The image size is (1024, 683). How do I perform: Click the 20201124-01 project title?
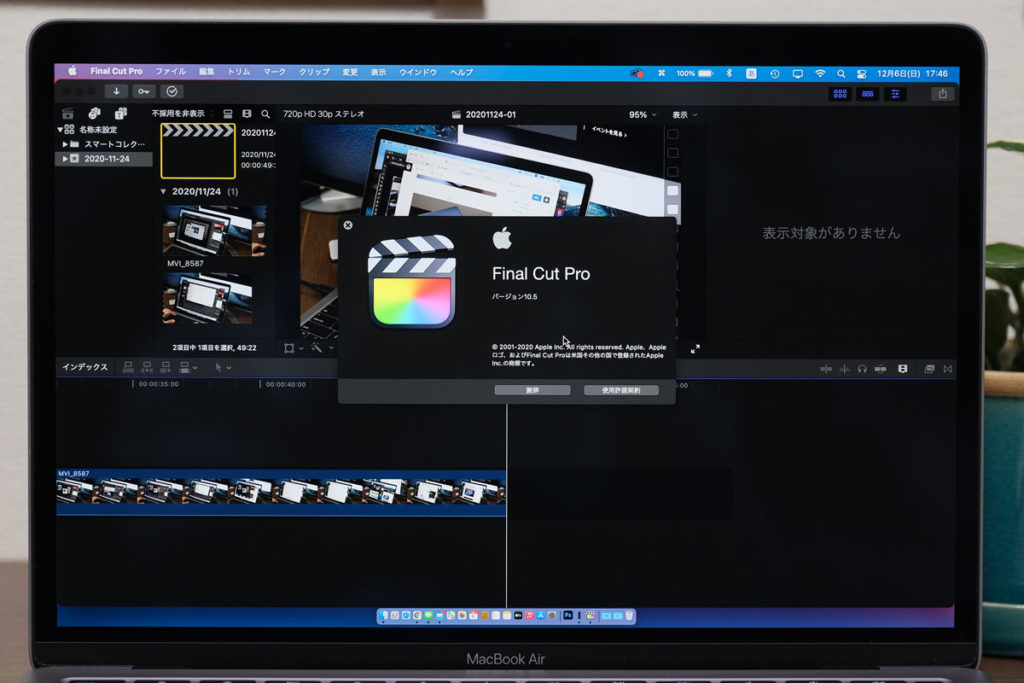tap(490, 114)
